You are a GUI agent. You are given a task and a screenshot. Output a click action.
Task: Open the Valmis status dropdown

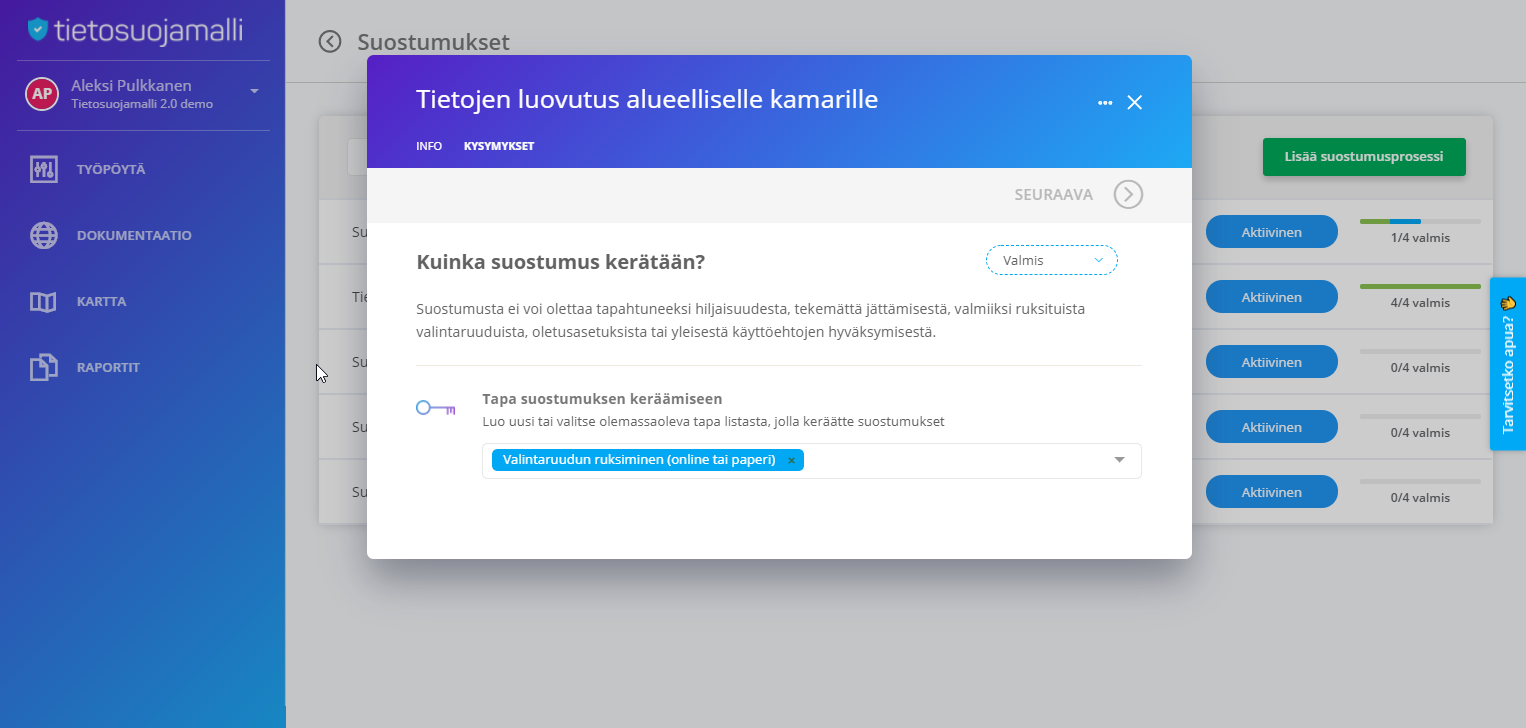(1052, 260)
